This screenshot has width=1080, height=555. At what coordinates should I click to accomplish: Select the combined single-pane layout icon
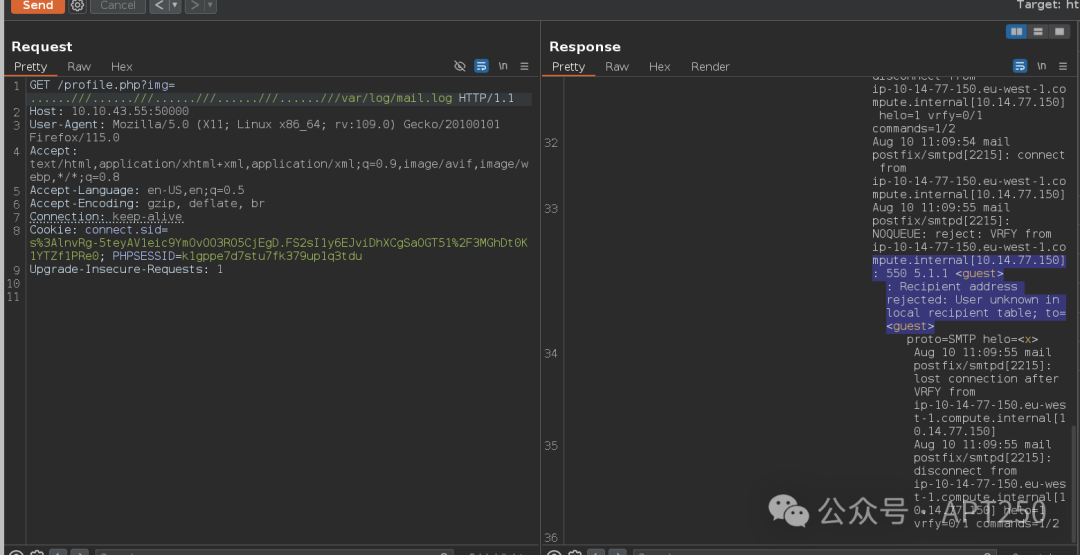click(x=1059, y=32)
